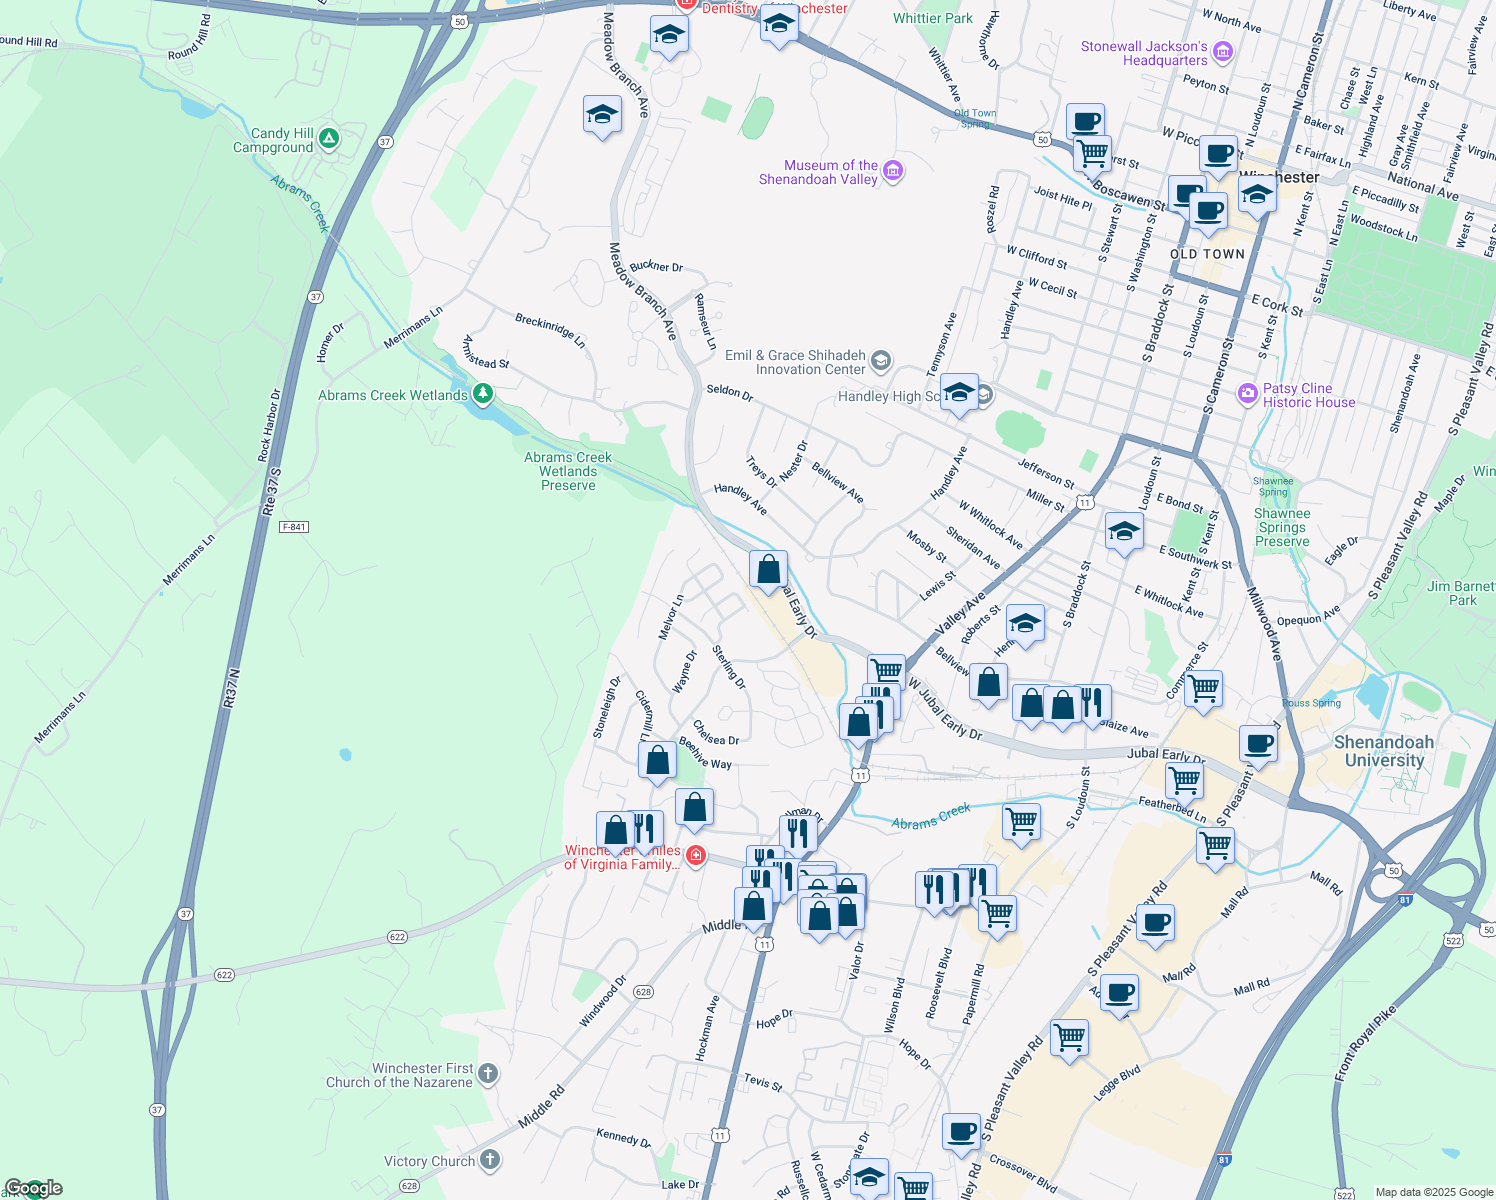
Task: Select the Peyton St street label
Action: [x=1206, y=83]
